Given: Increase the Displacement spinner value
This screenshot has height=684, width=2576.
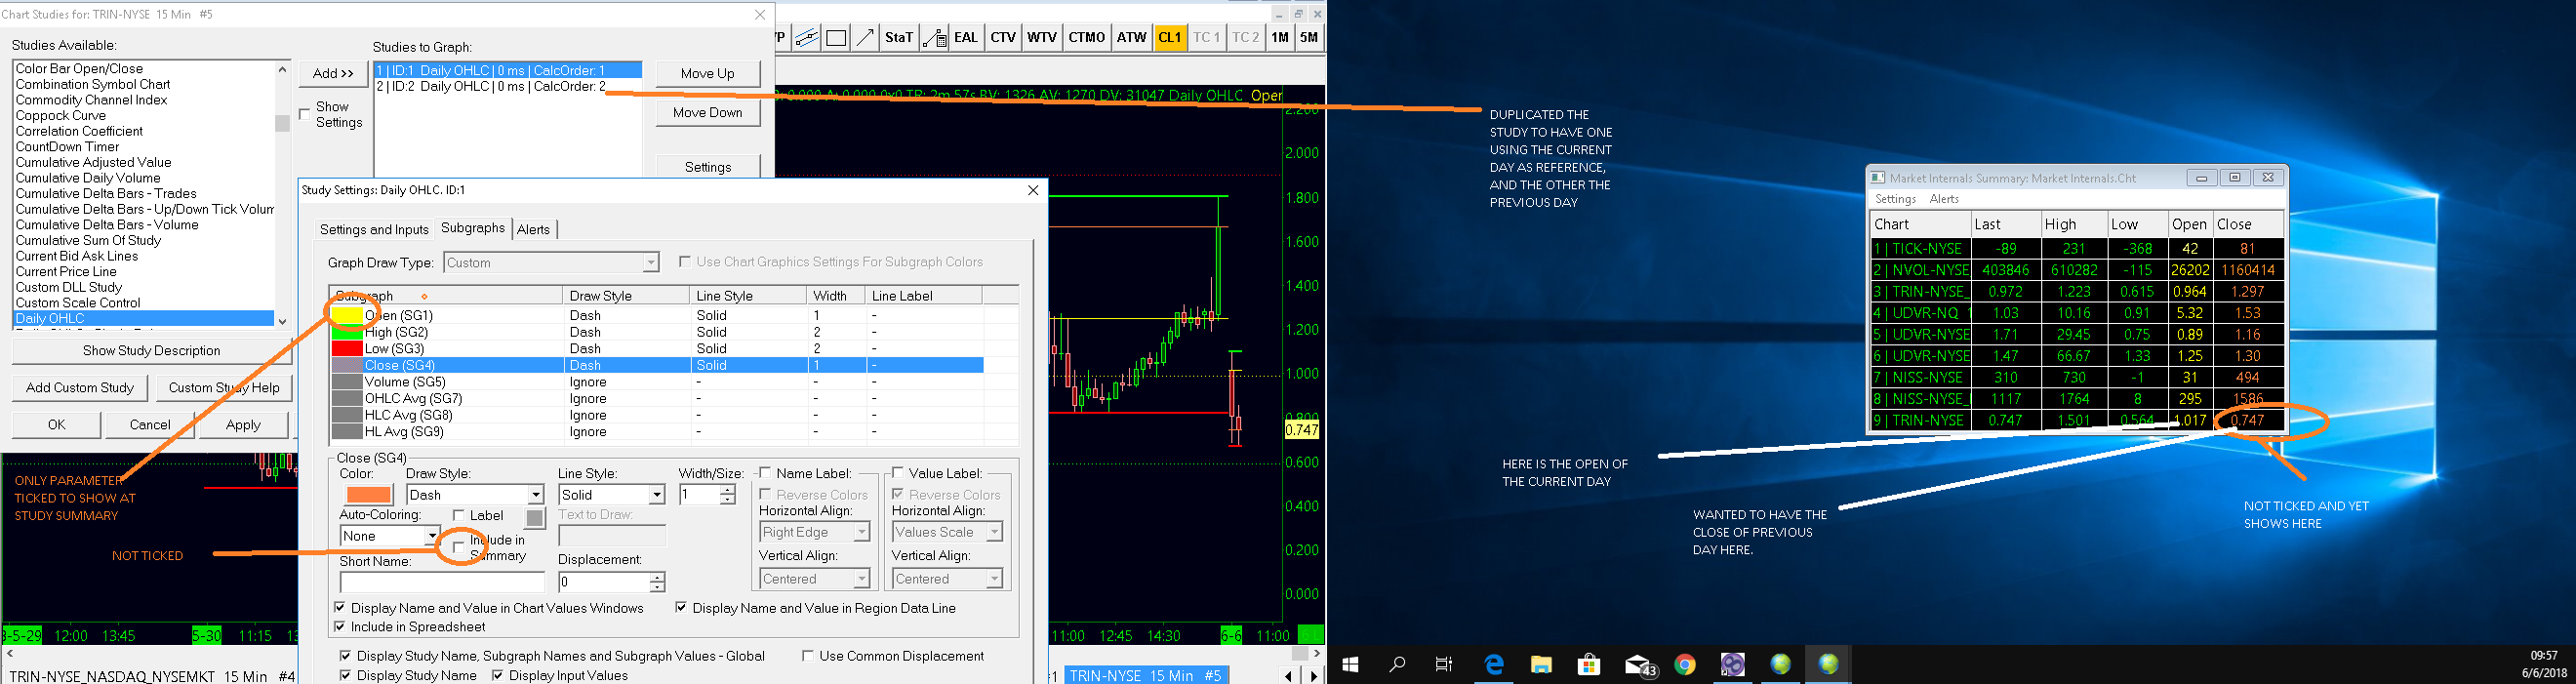Looking at the screenshot, I should 656,577.
